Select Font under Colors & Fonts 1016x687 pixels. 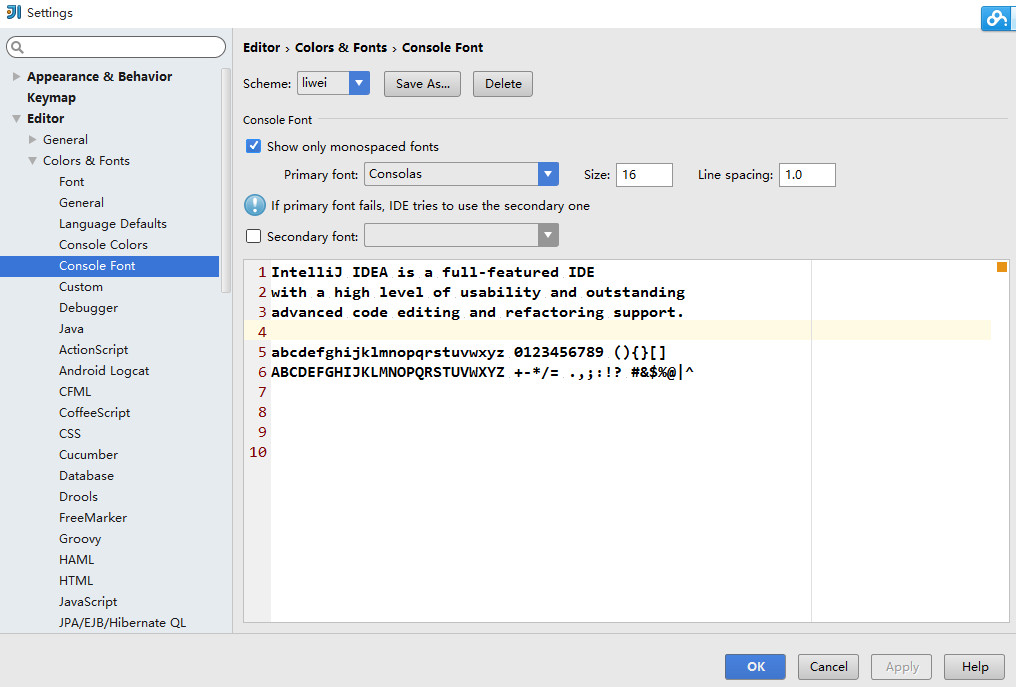pos(71,181)
